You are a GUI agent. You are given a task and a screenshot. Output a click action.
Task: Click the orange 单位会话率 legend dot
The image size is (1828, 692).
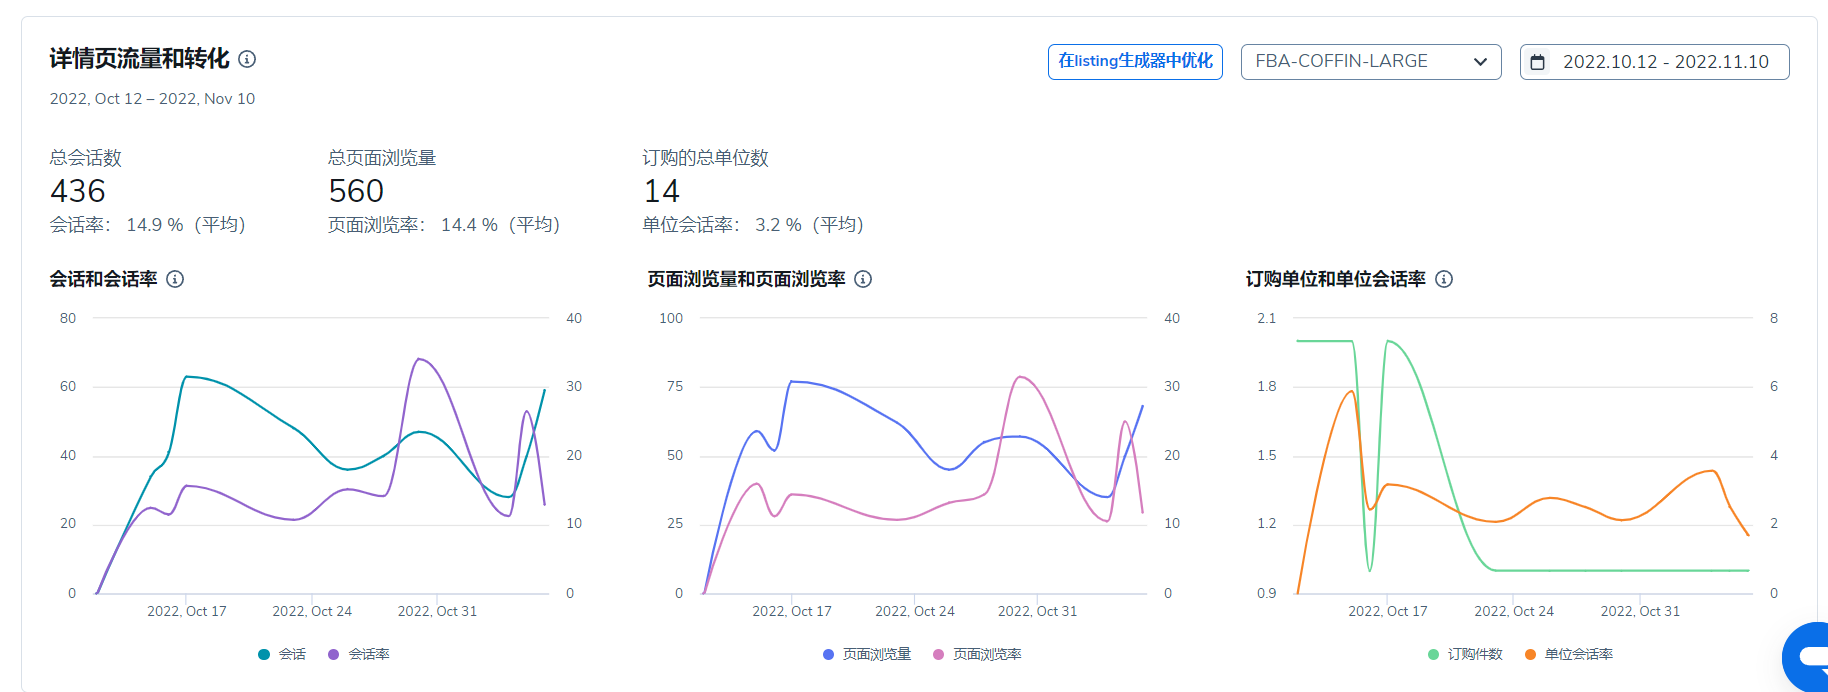click(1530, 654)
